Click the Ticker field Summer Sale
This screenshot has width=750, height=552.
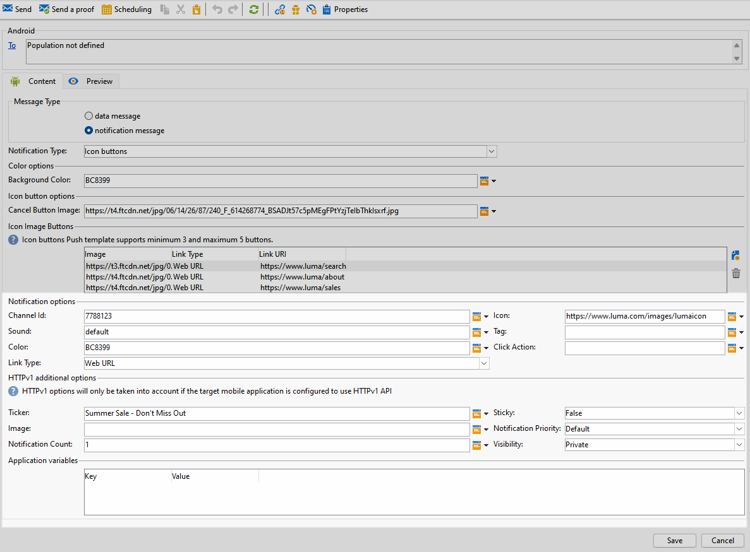point(276,413)
